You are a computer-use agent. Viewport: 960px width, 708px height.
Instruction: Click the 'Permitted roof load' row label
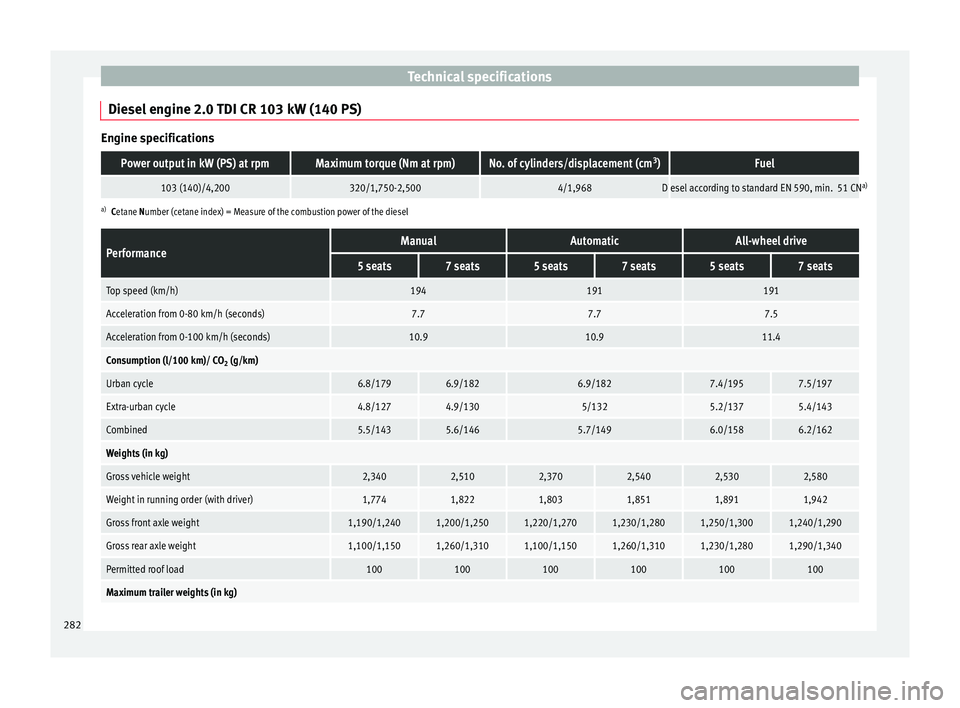point(145,570)
